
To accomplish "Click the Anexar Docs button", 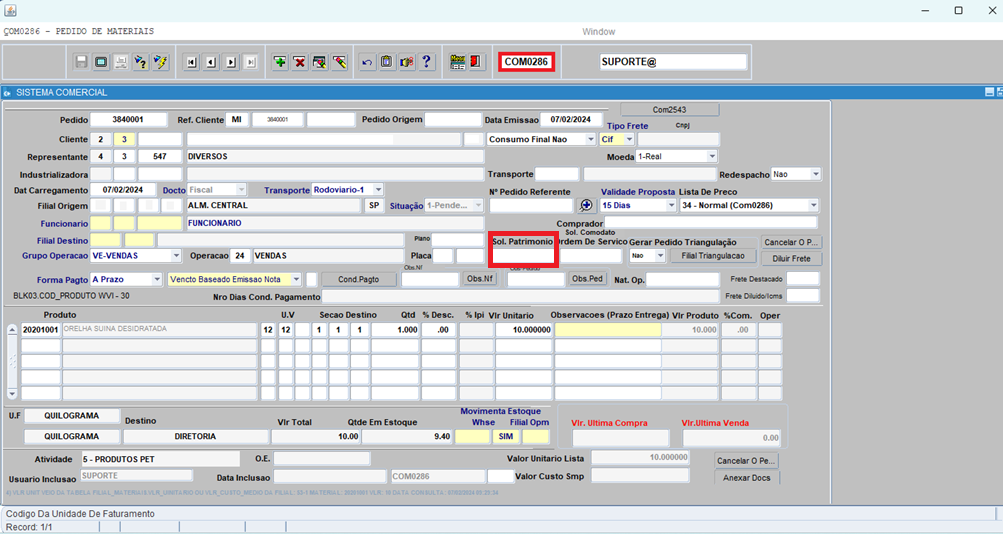I will click(746, 478).
